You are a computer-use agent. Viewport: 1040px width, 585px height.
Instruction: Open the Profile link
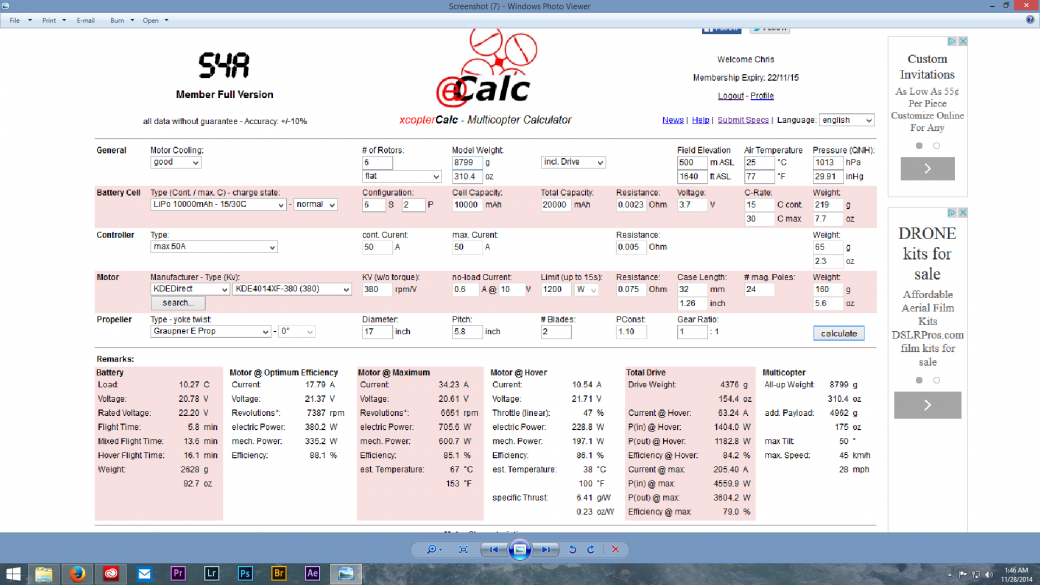(762, 96)
